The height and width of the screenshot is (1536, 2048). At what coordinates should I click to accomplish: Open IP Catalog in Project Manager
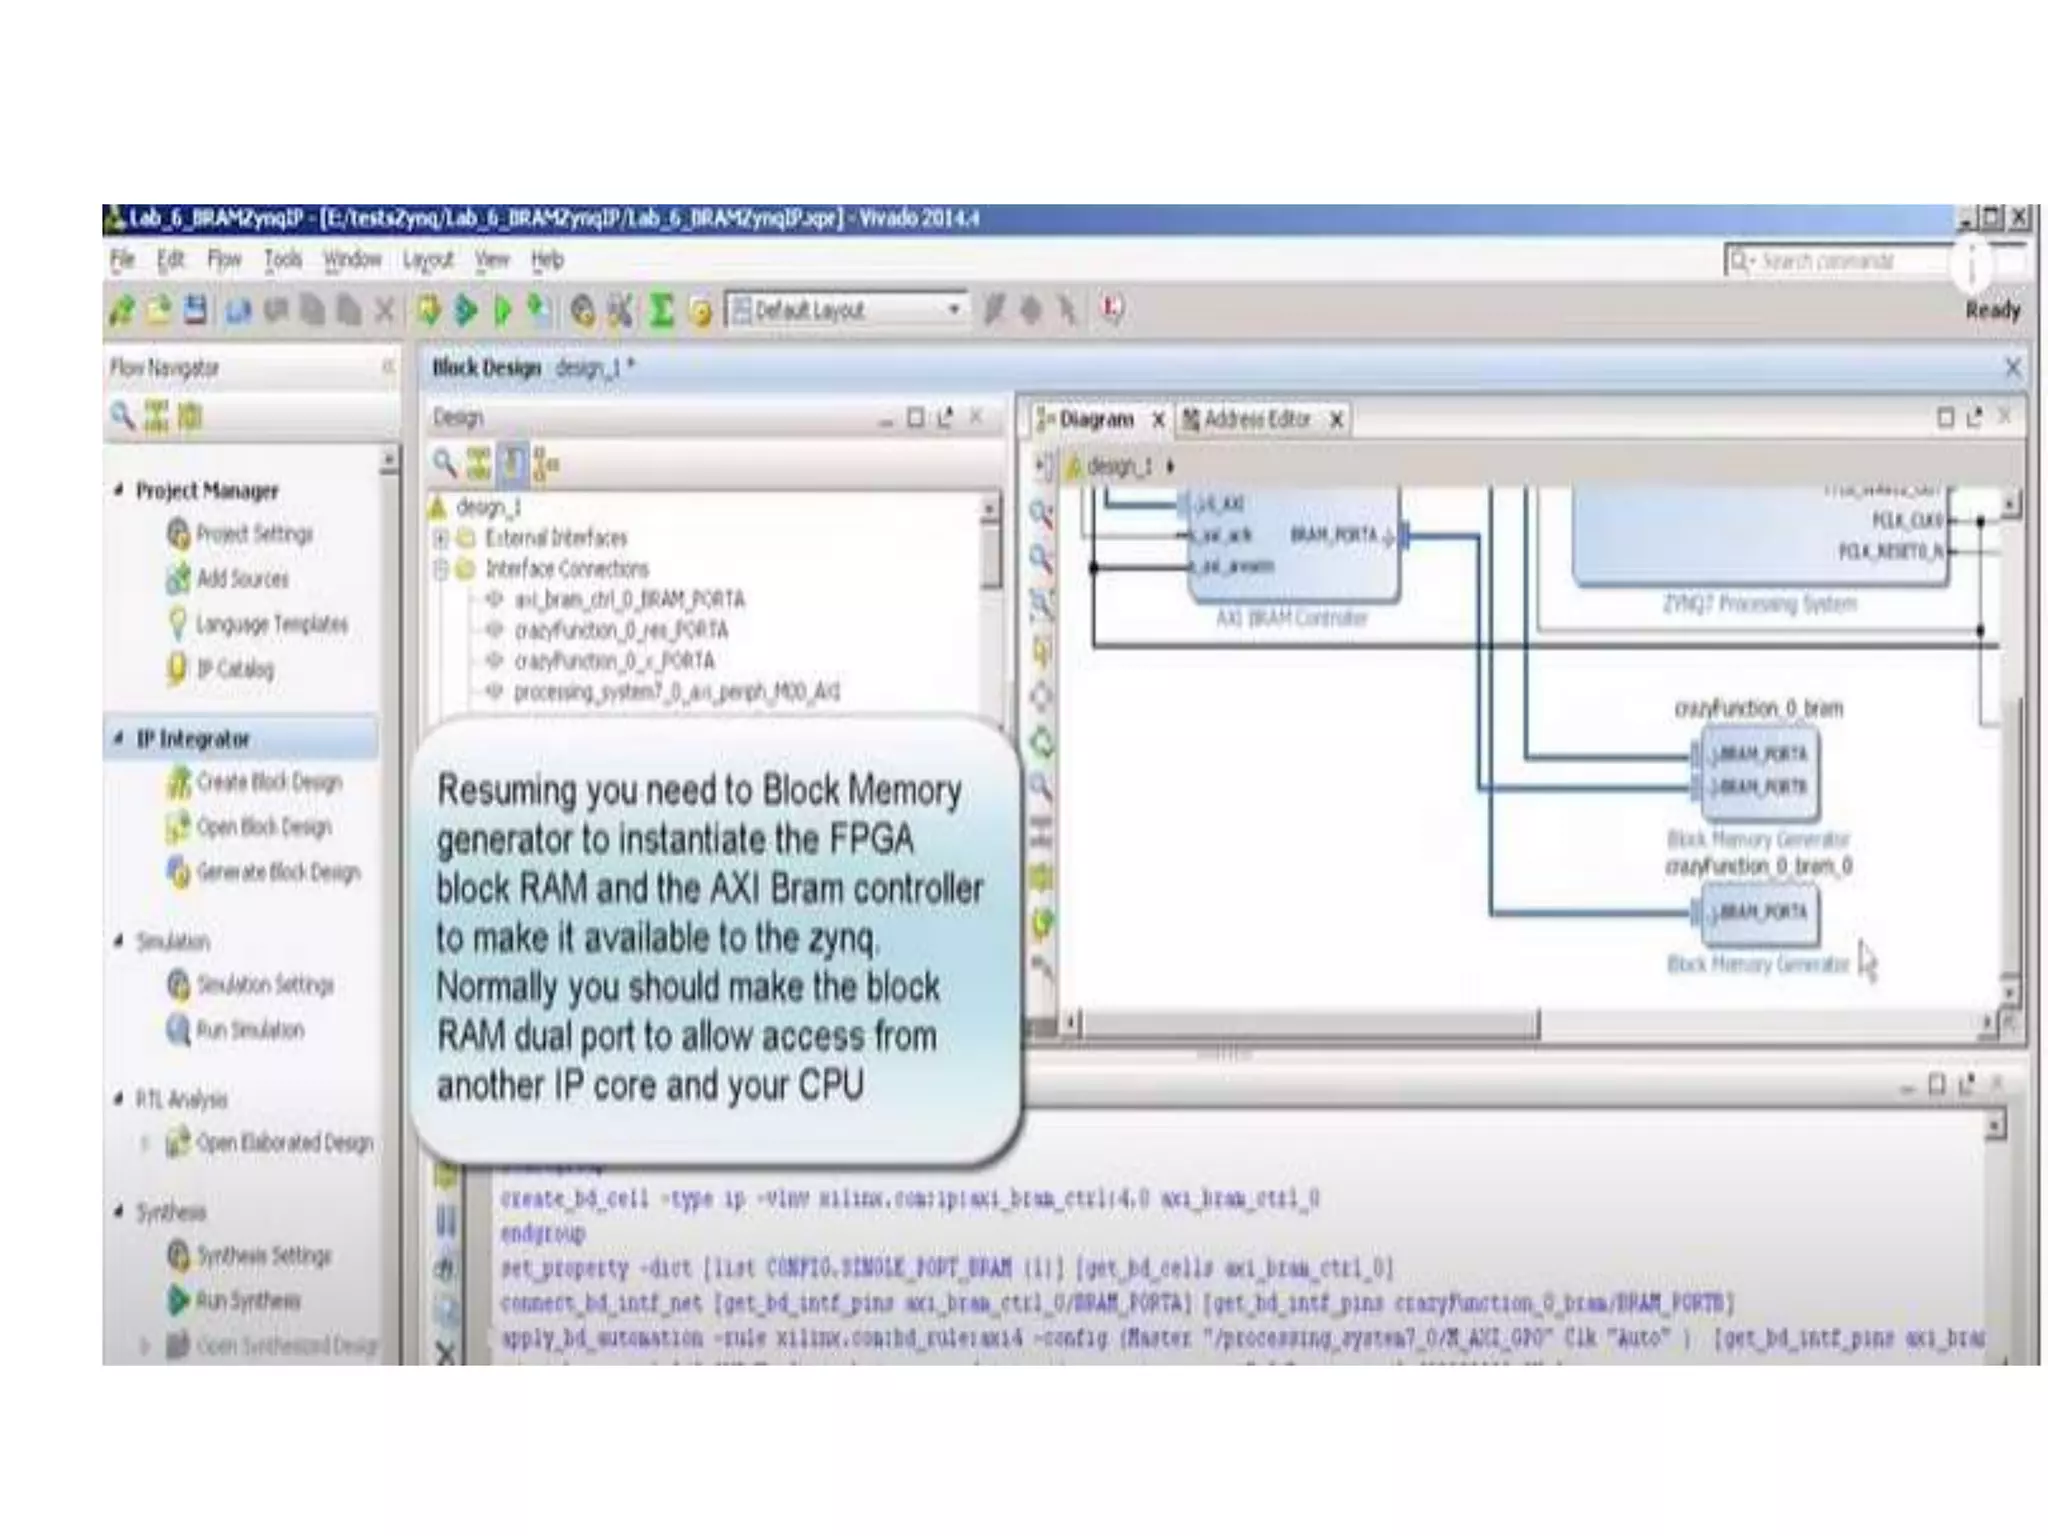(234, 668)
